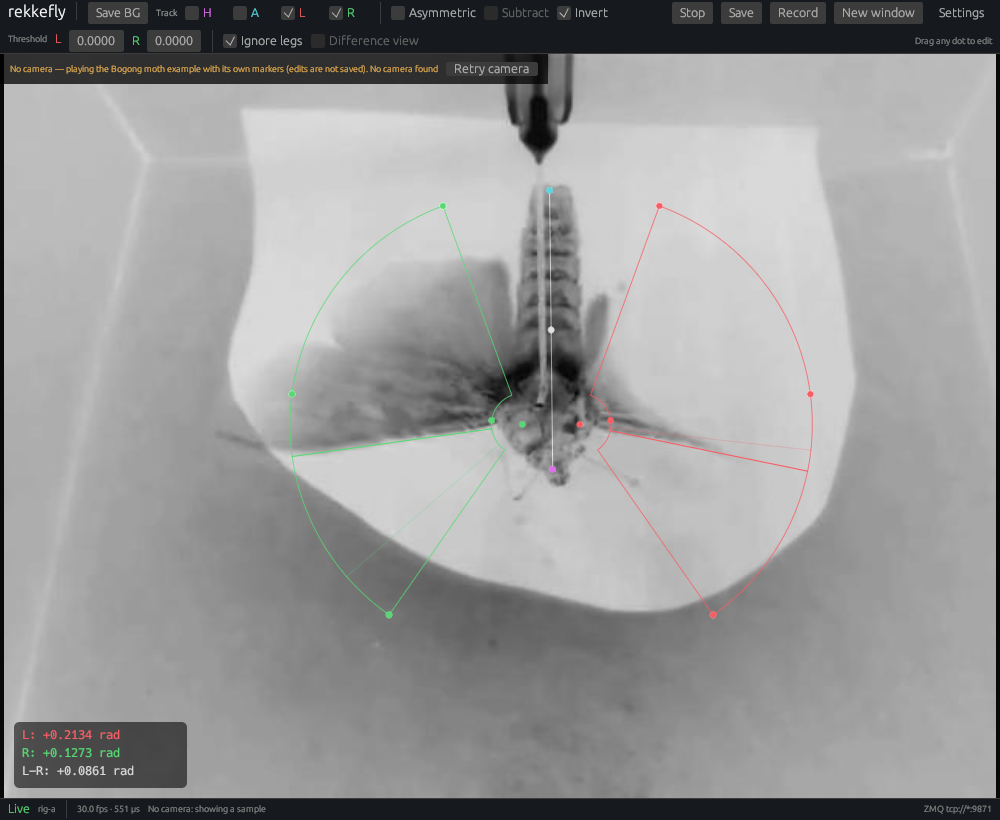Image resolution: width=1000 pixels, height=820 pixels.
Task: Click the Save button in toolbar
Action: click(741, 13)
